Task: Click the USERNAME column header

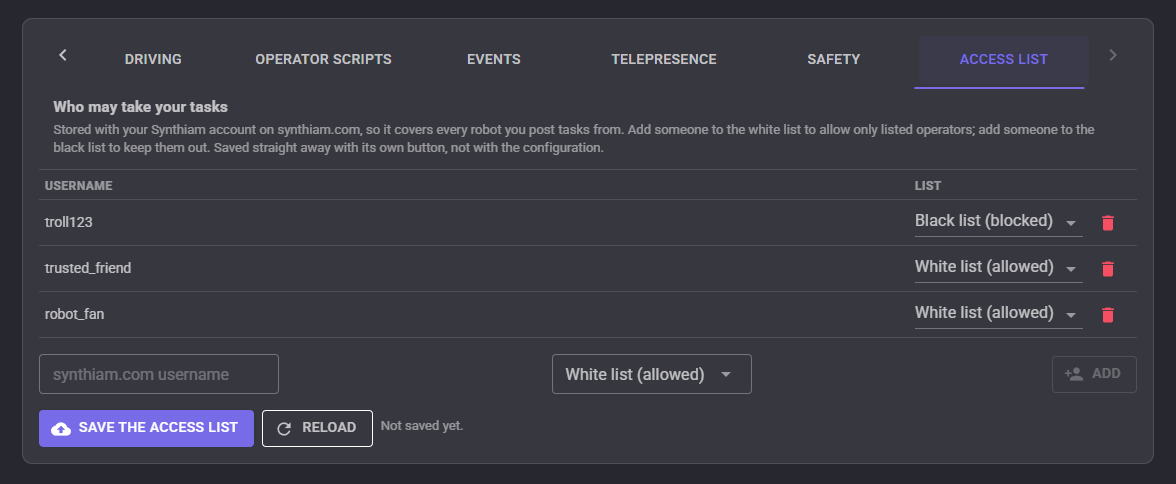Action: [78, 185]
